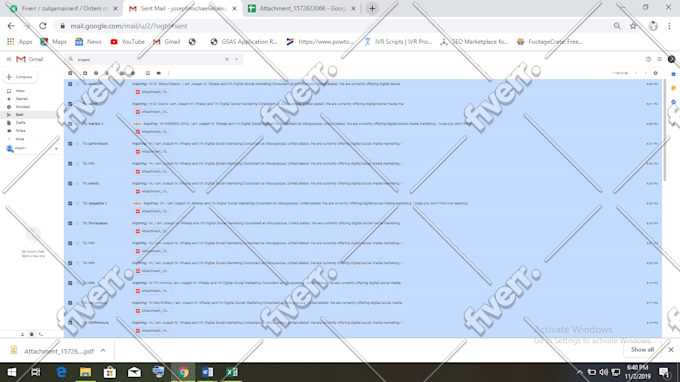Open the Snoozed folder
The width and height of the screenshot is (680, 382).
point(23,107)
